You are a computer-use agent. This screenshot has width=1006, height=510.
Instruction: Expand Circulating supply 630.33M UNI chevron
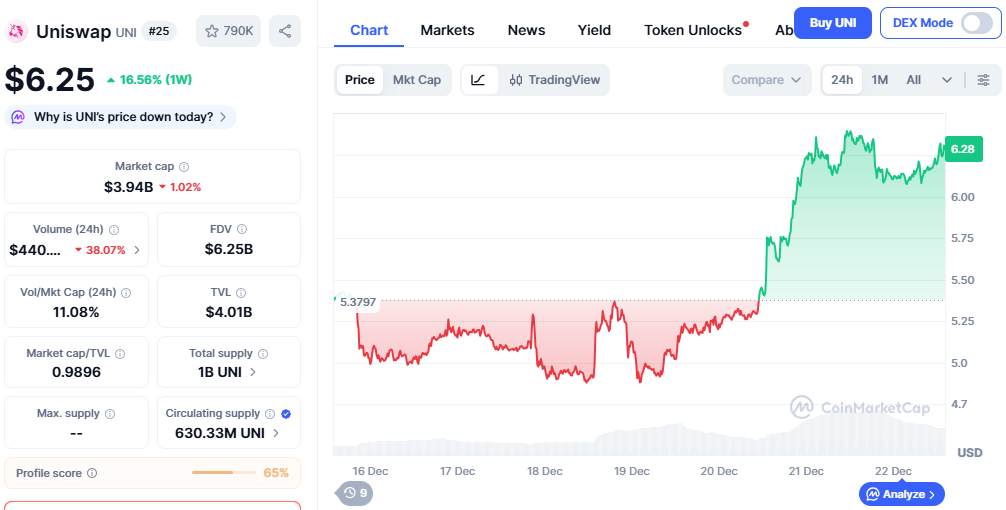pos(276,433)
